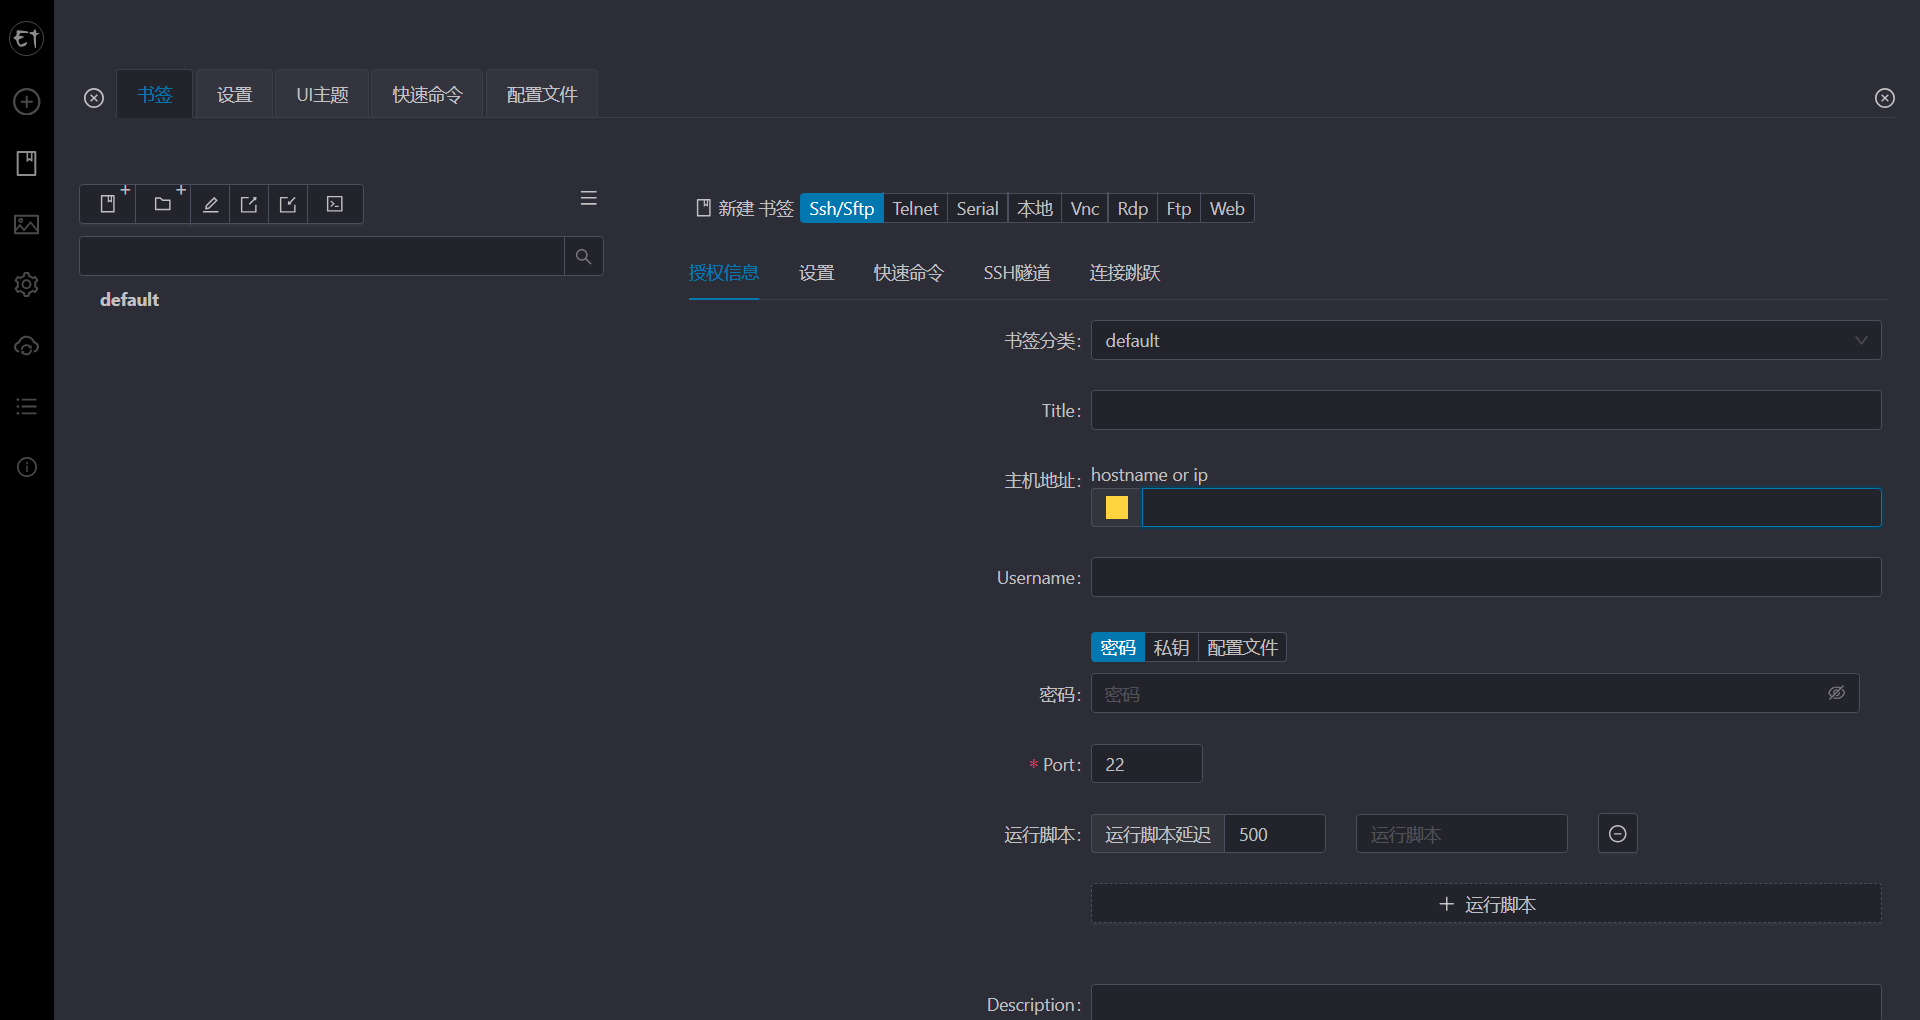This screenshot has height=1020, width=1920.
Task: Focus the bookmark search input
Action: (322, 257)
